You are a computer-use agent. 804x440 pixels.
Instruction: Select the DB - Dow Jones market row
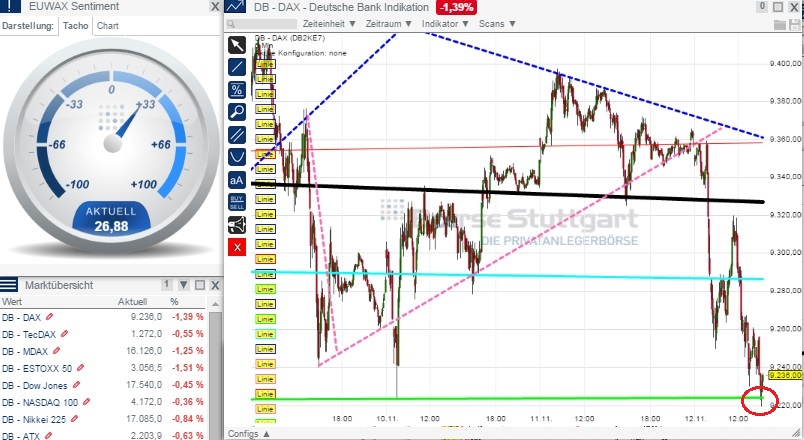click(x=103, y=385)
